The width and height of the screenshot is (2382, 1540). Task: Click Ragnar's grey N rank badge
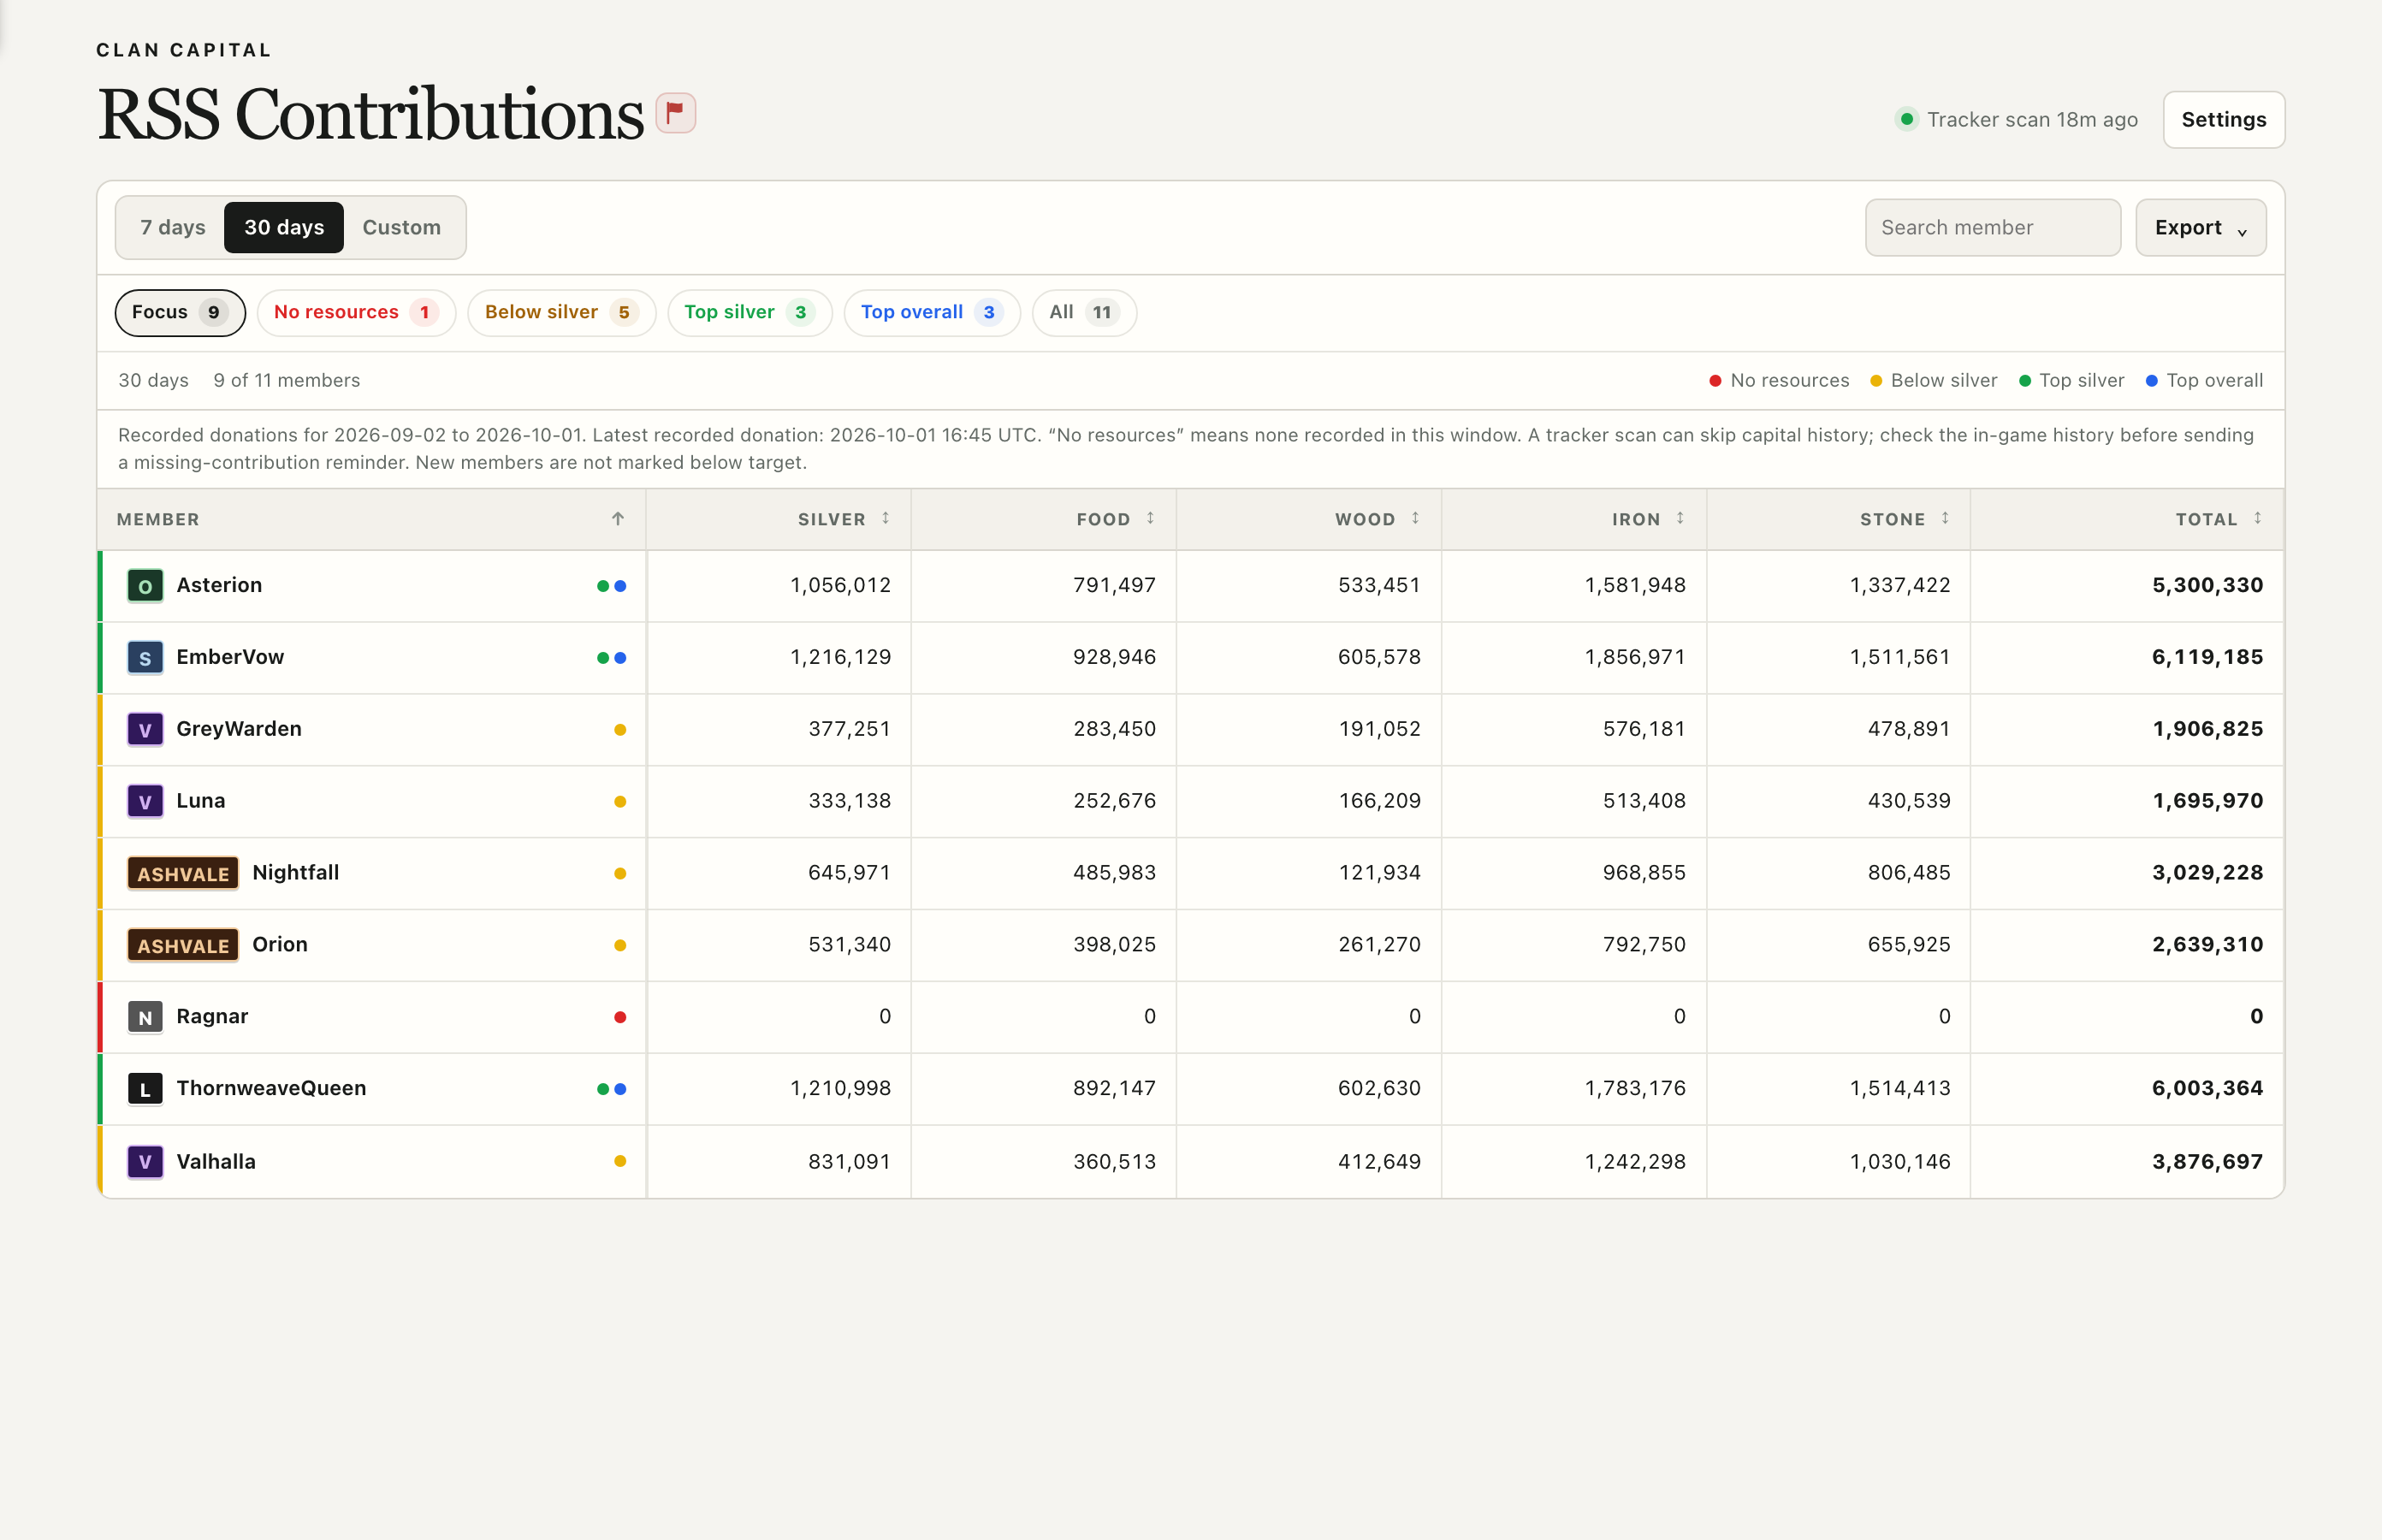click(x=145, y=1017)
